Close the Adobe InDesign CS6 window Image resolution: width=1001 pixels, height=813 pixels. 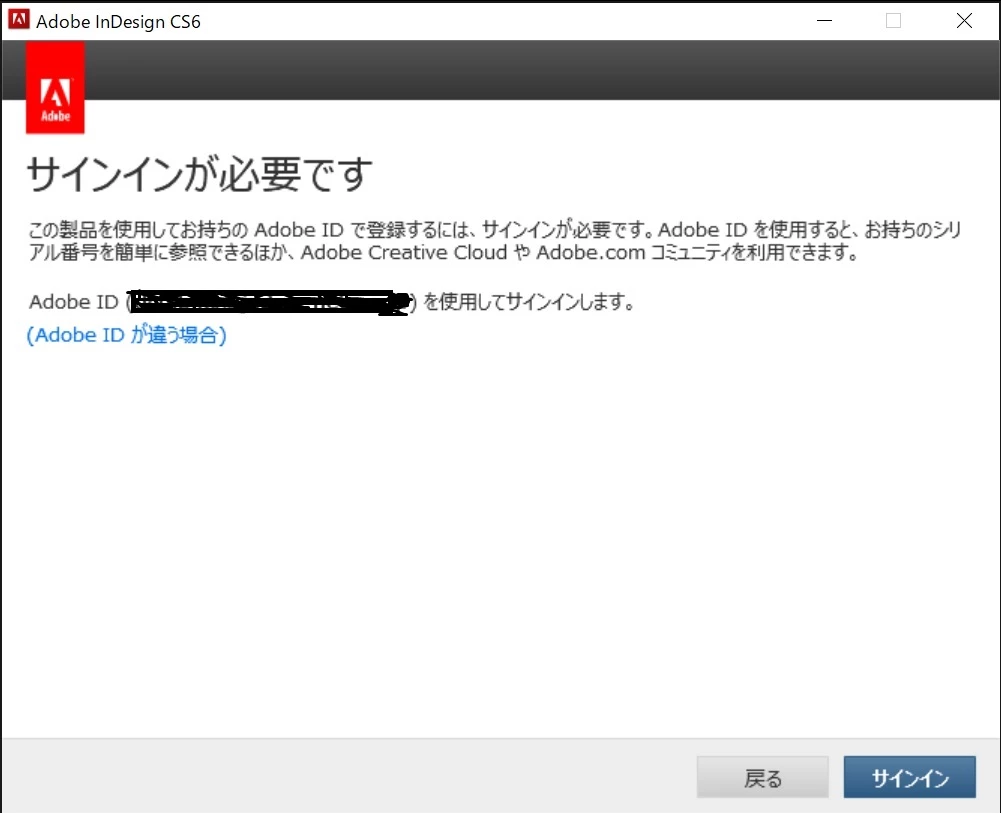tap(964, 20)
